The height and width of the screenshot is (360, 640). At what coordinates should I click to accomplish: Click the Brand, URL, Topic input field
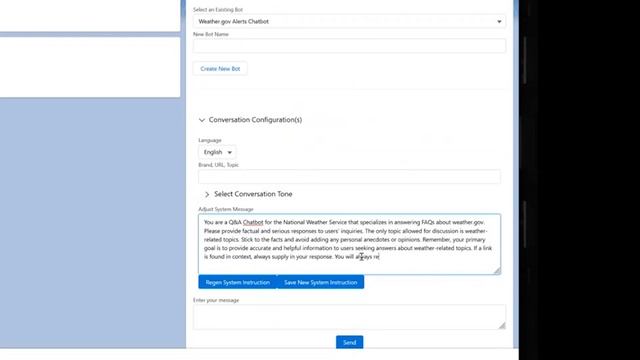pos(349,177)
